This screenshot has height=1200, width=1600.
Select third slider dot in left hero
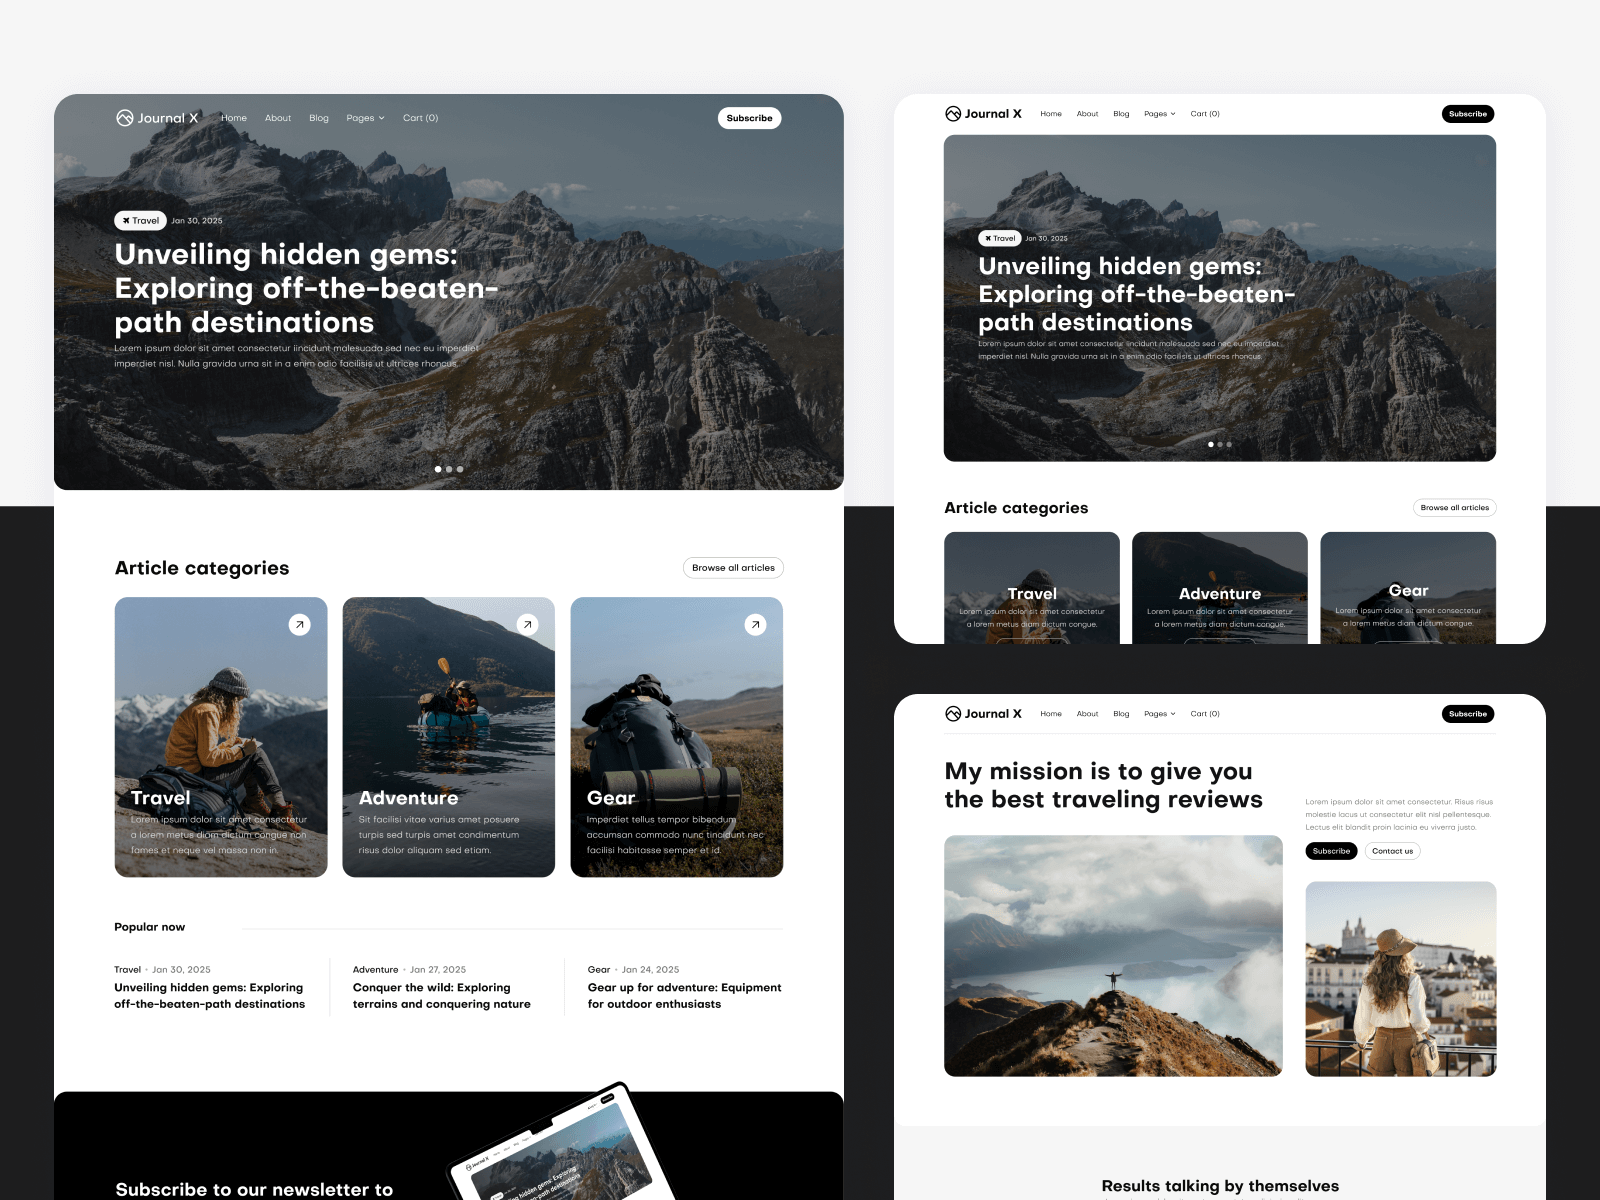click(x=460, y=469)
